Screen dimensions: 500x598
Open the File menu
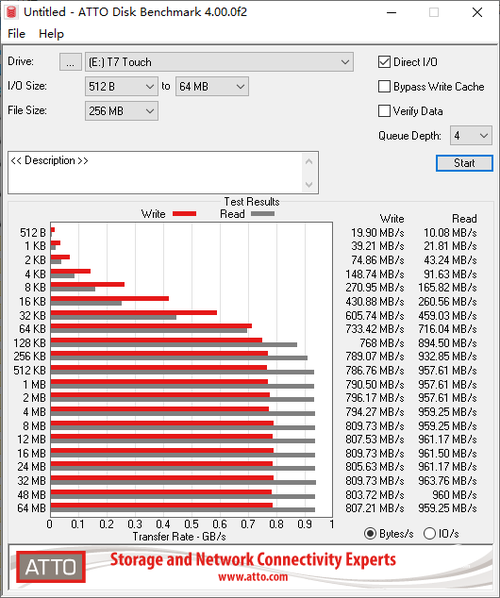pyautogui.click(x=16, y=34)
